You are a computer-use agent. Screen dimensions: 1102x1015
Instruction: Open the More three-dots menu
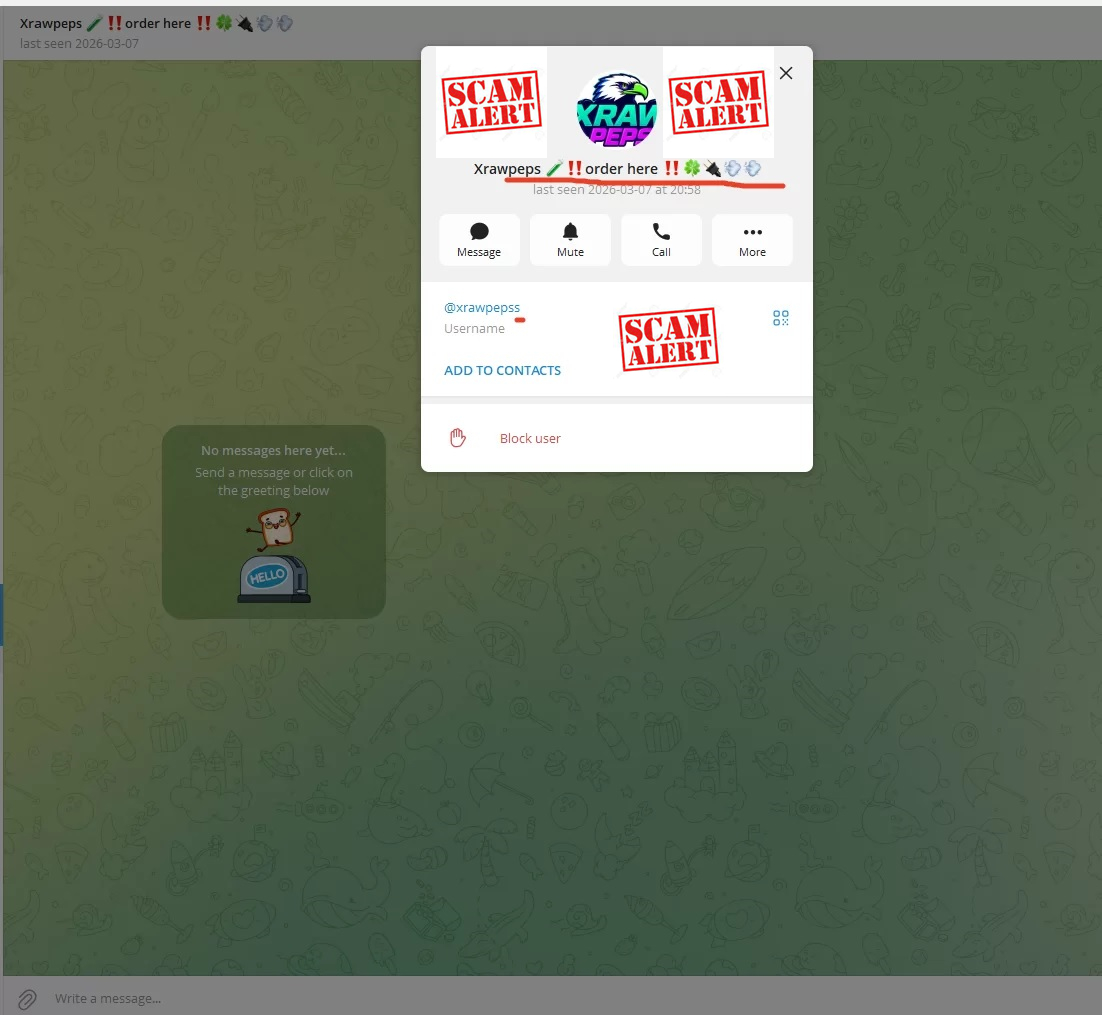click(x=752, y=232)
